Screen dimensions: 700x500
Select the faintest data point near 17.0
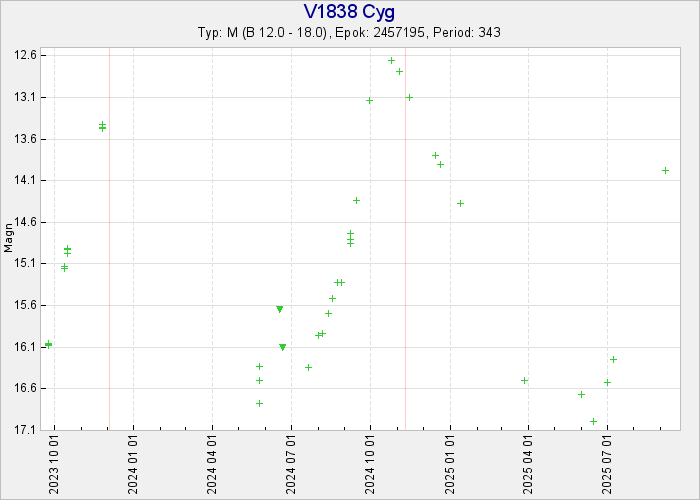[x=593, y=421]
